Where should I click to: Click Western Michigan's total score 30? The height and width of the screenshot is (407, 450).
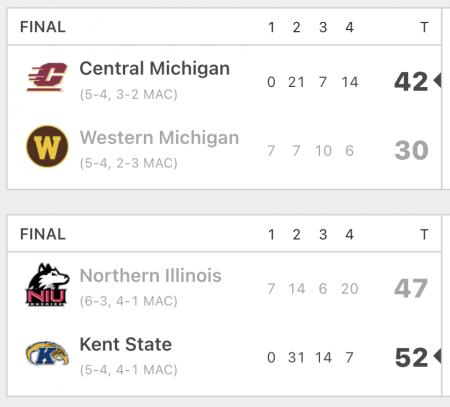pos(411,150)
